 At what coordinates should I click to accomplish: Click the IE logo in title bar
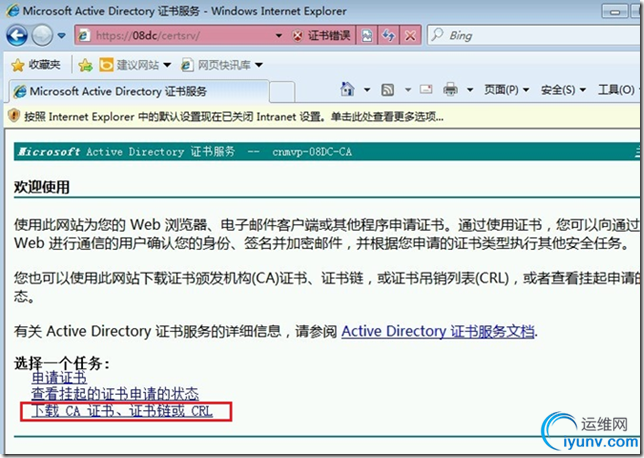pyautogui.click(x=12, y=10)
